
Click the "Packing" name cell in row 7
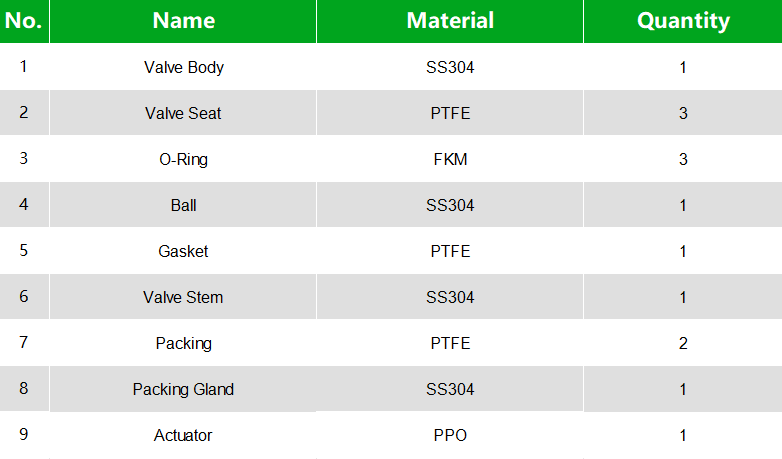(x=183, y=343)
